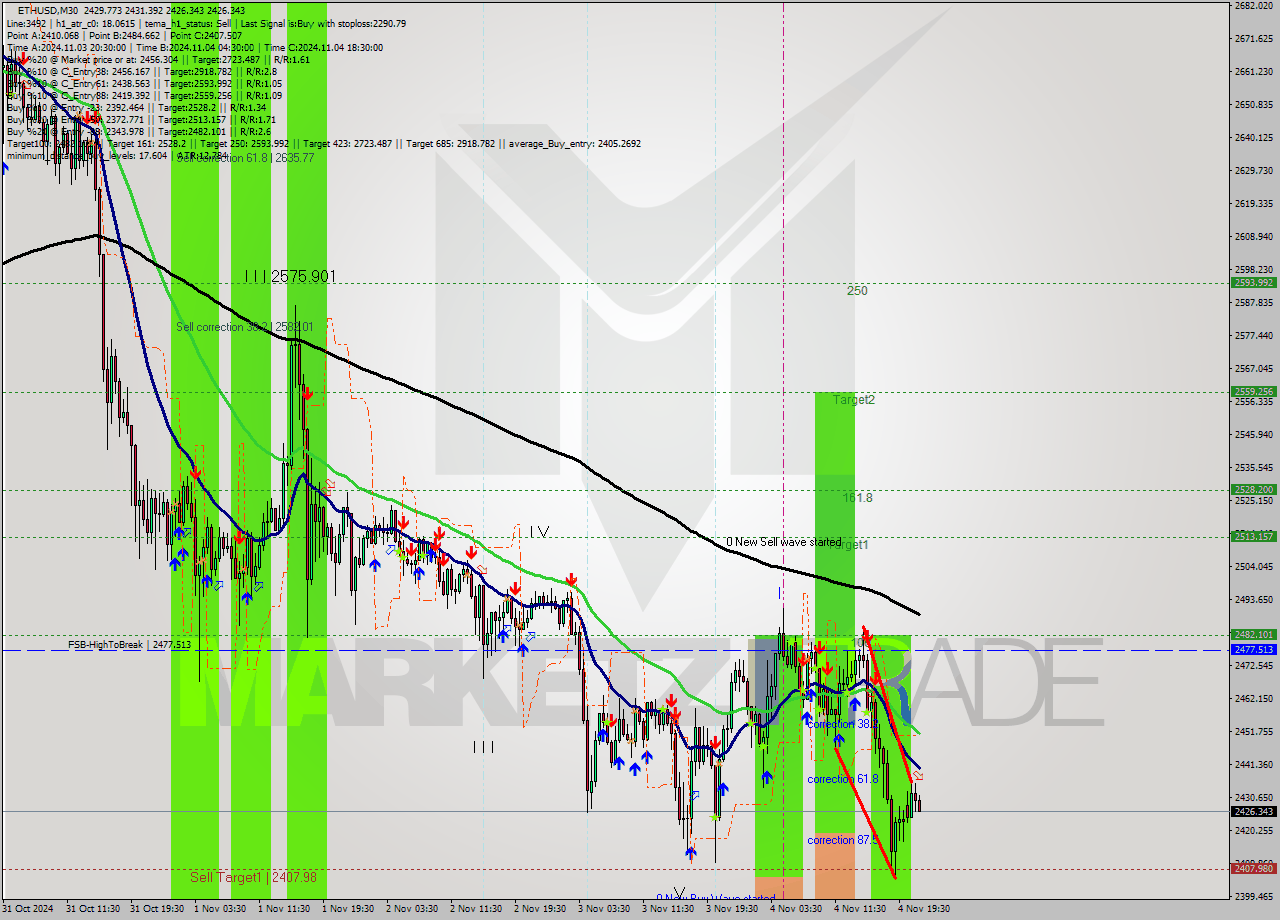
Task: Click the 2682.000 price axis value
Action: 1253,5
